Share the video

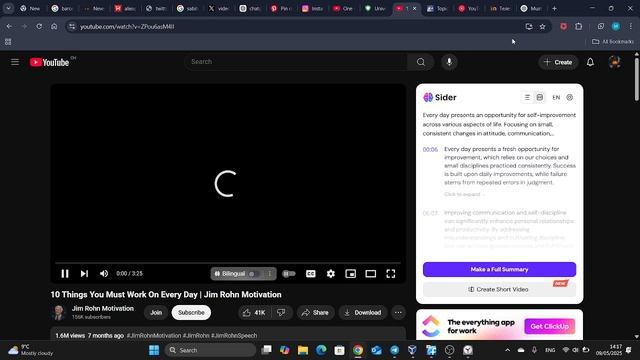pyautogui.click(x=315, y=313)
